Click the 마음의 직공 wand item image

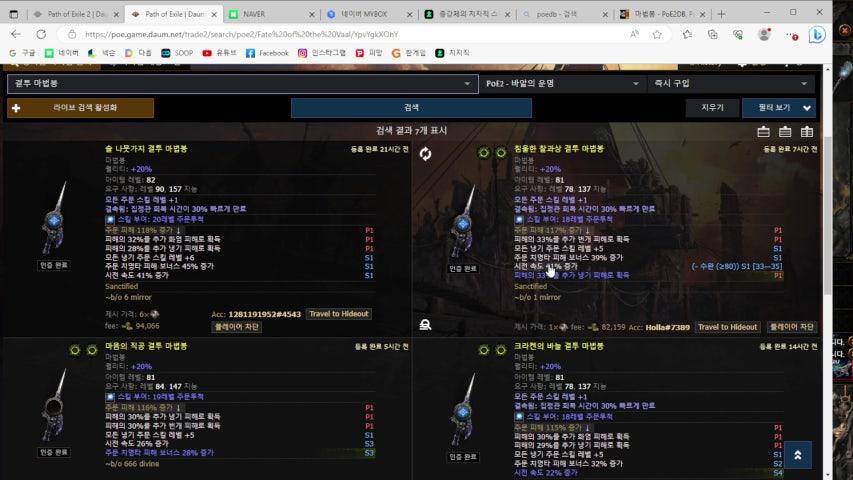[54, 407]
